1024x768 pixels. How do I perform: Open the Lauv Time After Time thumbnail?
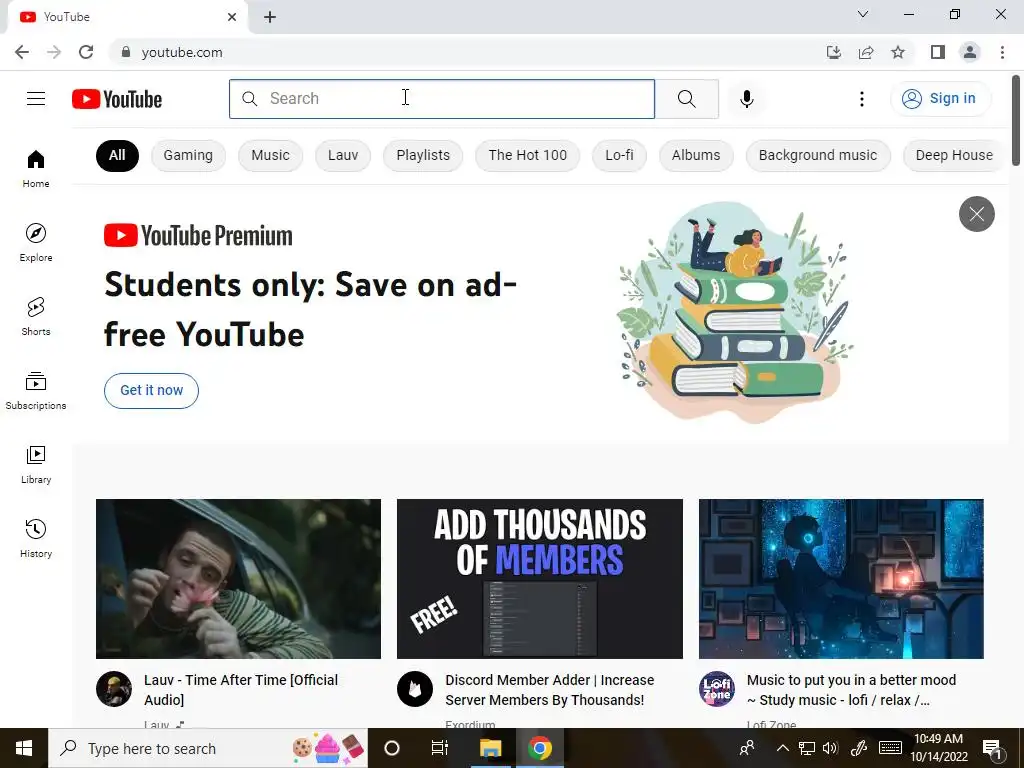(x=238, y=579)
